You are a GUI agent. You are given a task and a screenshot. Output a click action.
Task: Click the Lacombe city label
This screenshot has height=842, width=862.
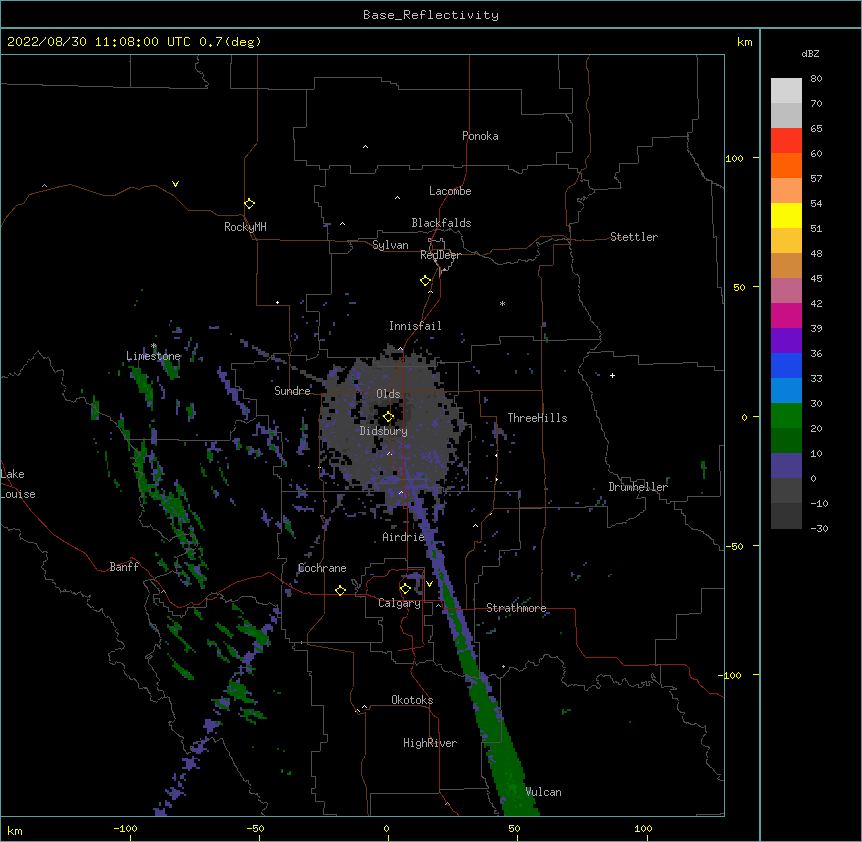[450, 191]
